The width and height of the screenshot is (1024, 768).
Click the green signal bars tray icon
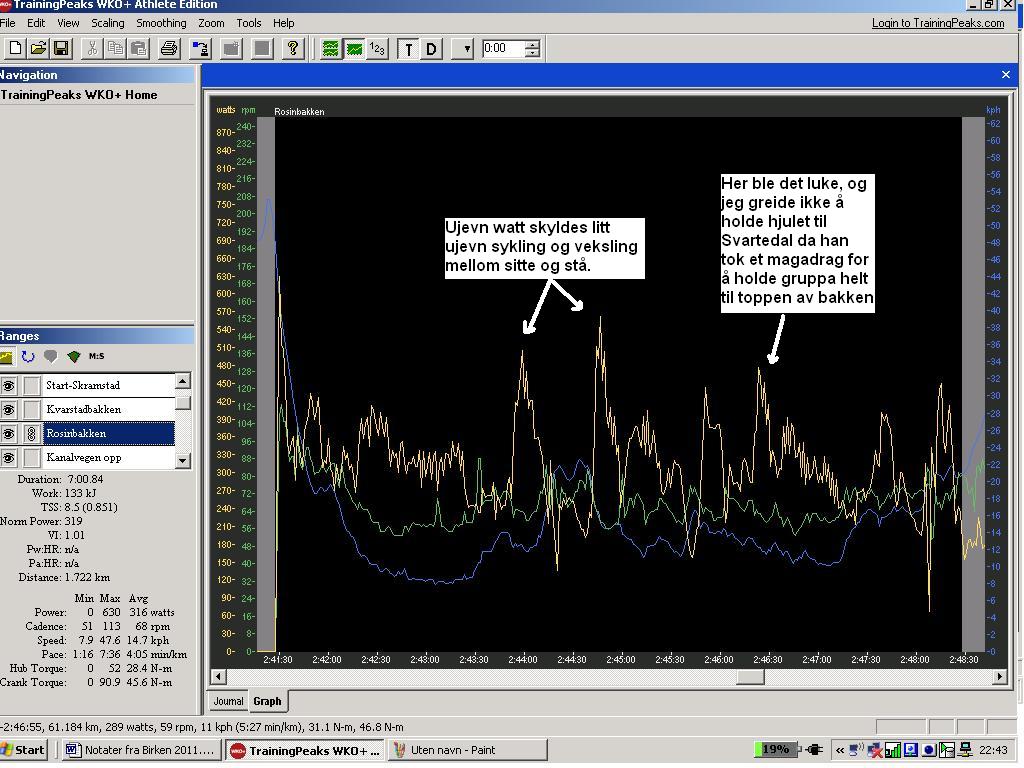893,750
